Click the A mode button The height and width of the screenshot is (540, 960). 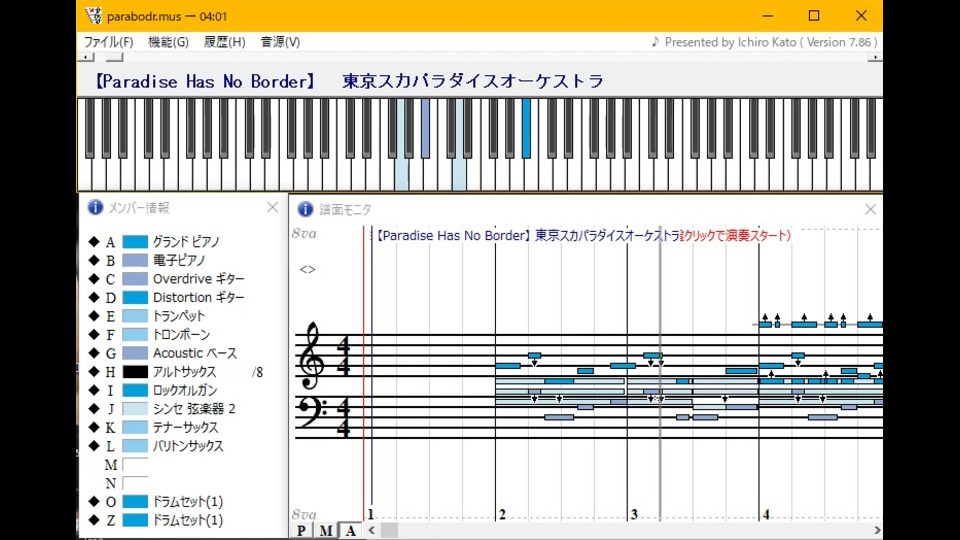click(350, 530)
